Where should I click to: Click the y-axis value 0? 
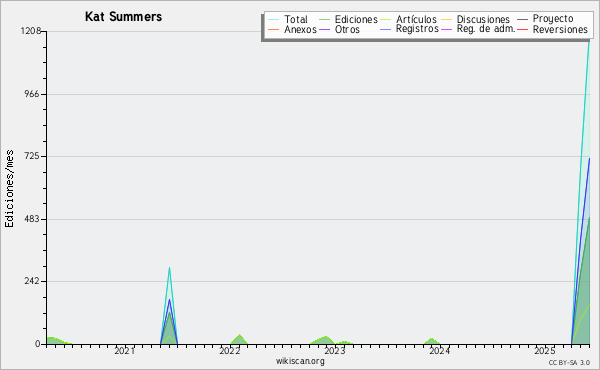pyautogui.click(x=38, y=344)
